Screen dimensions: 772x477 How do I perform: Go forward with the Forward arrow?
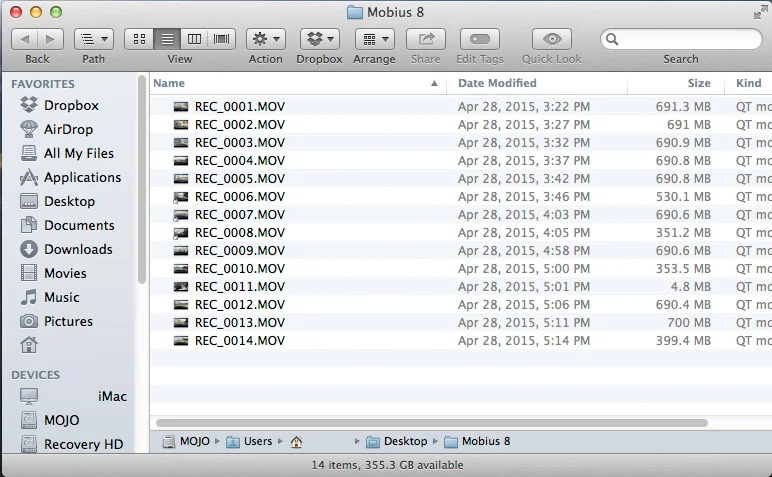click(50, 39)
